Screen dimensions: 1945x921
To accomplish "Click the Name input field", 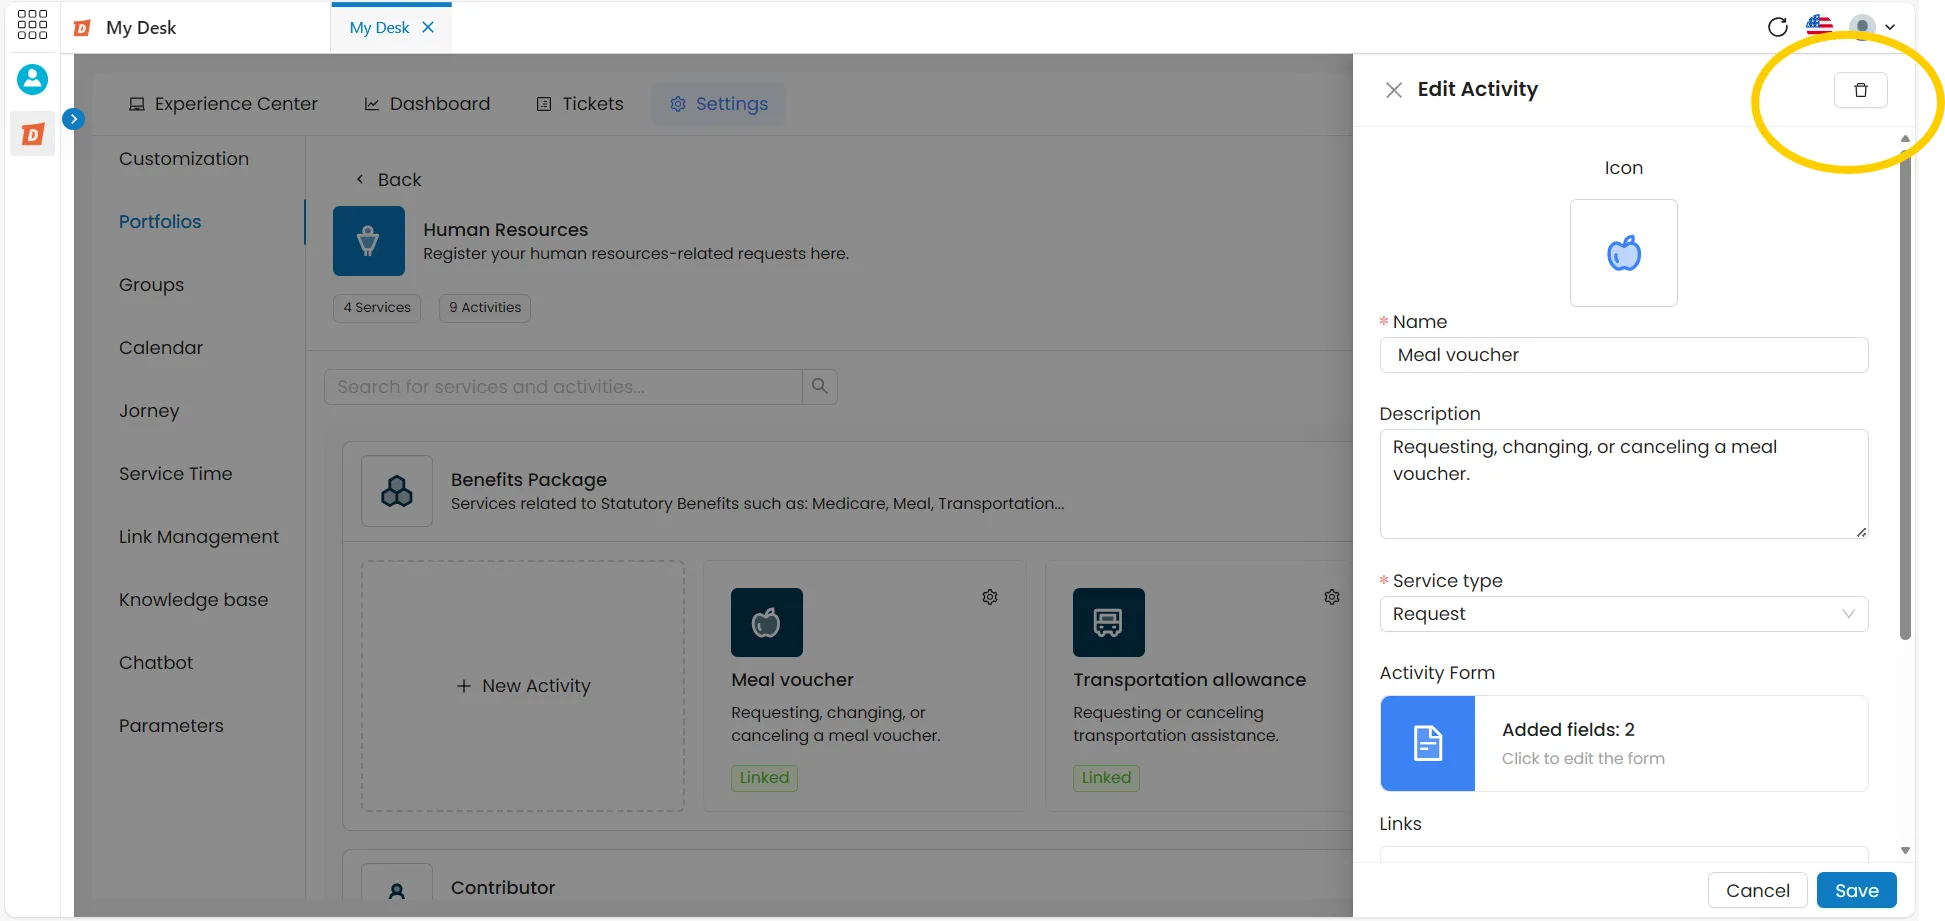I will point(1623,355).
